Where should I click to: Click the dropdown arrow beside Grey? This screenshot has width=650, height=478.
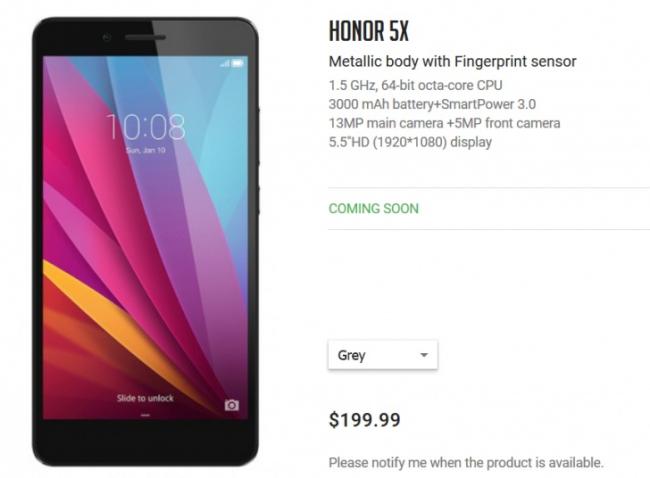(424, 355)
